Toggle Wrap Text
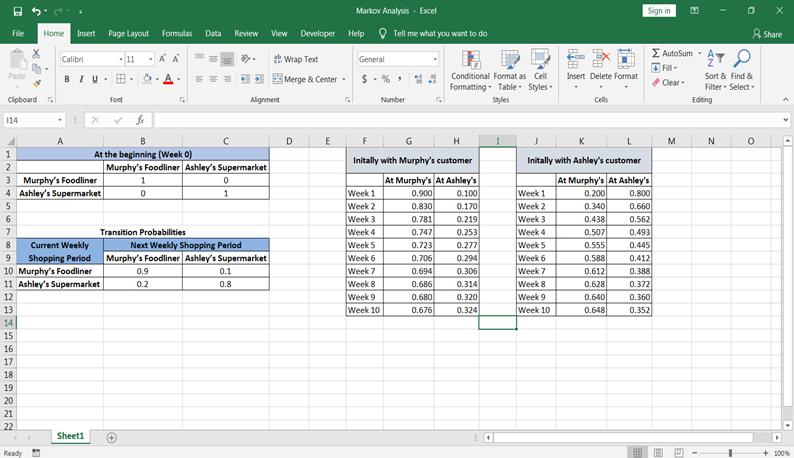The width and height of the screenshot is (794, 458). tap(296, 59)
